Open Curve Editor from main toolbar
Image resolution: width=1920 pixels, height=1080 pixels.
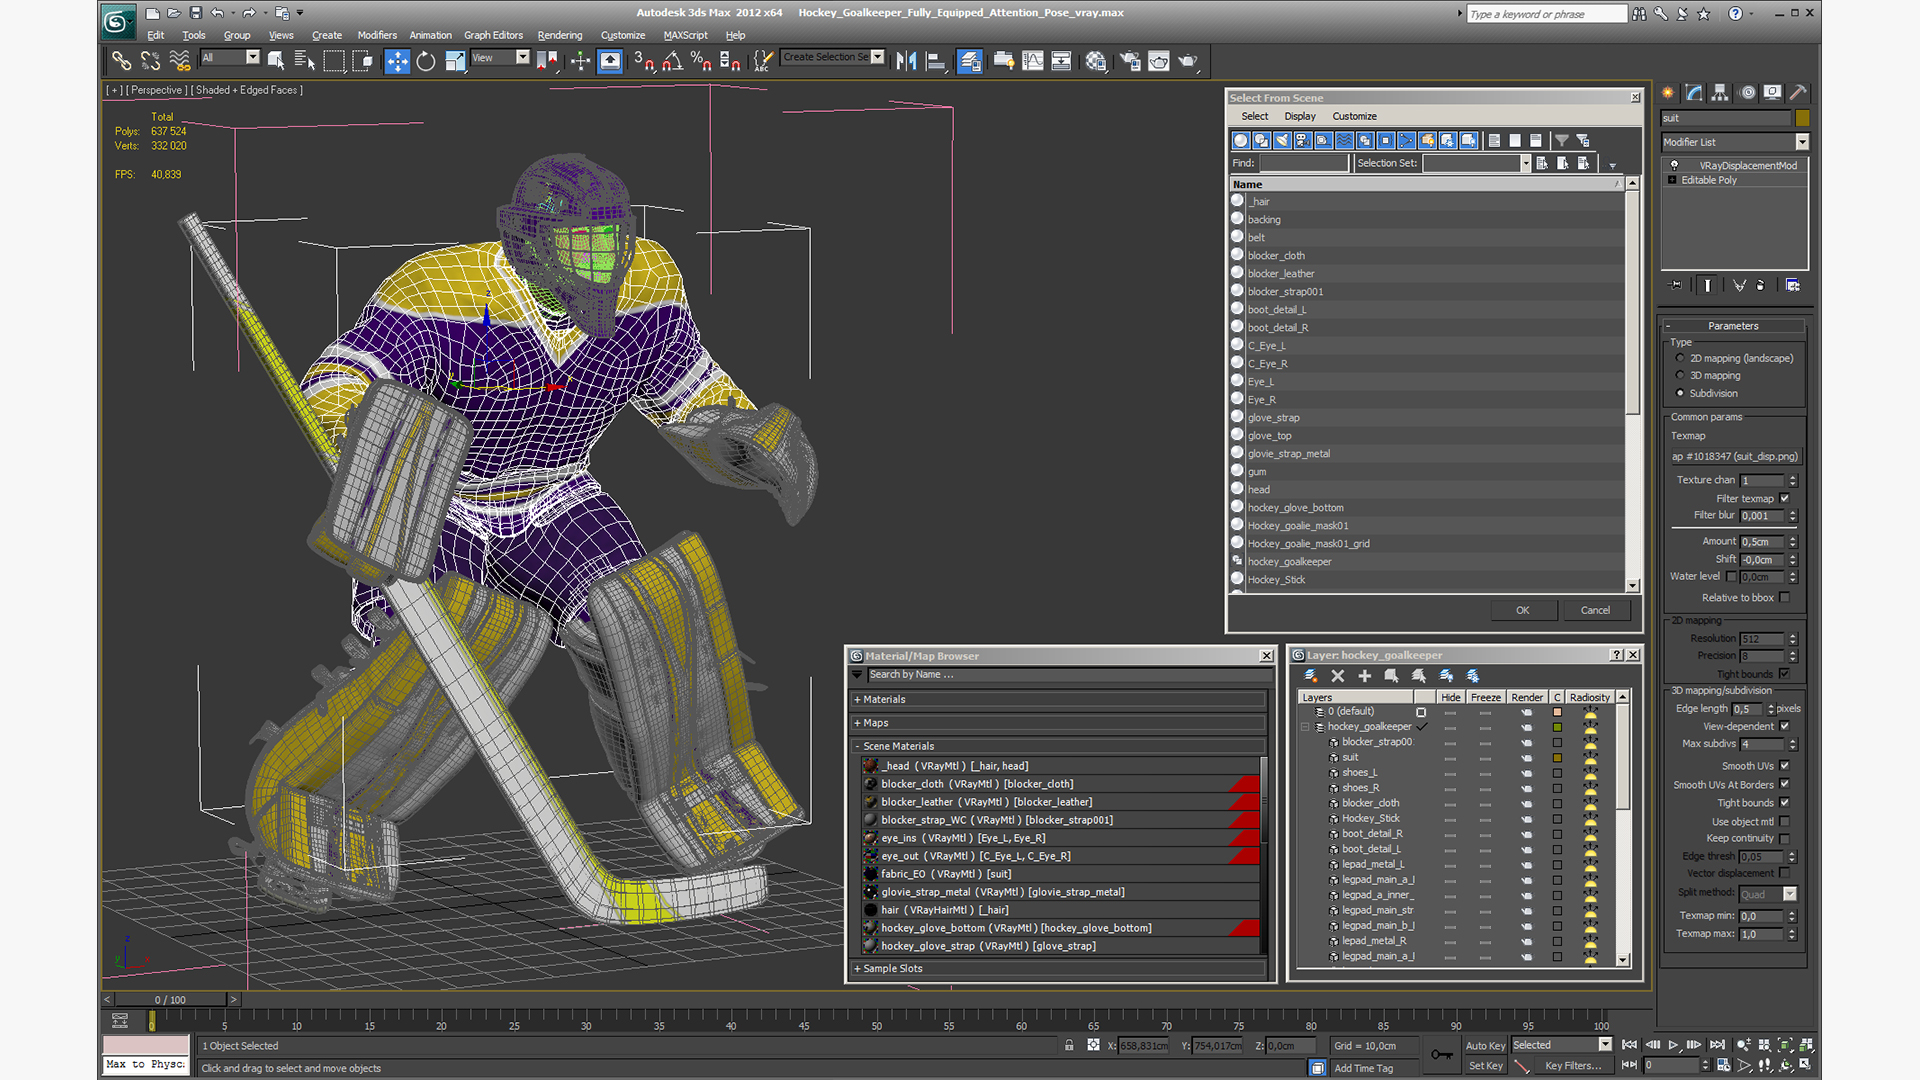1032,61
